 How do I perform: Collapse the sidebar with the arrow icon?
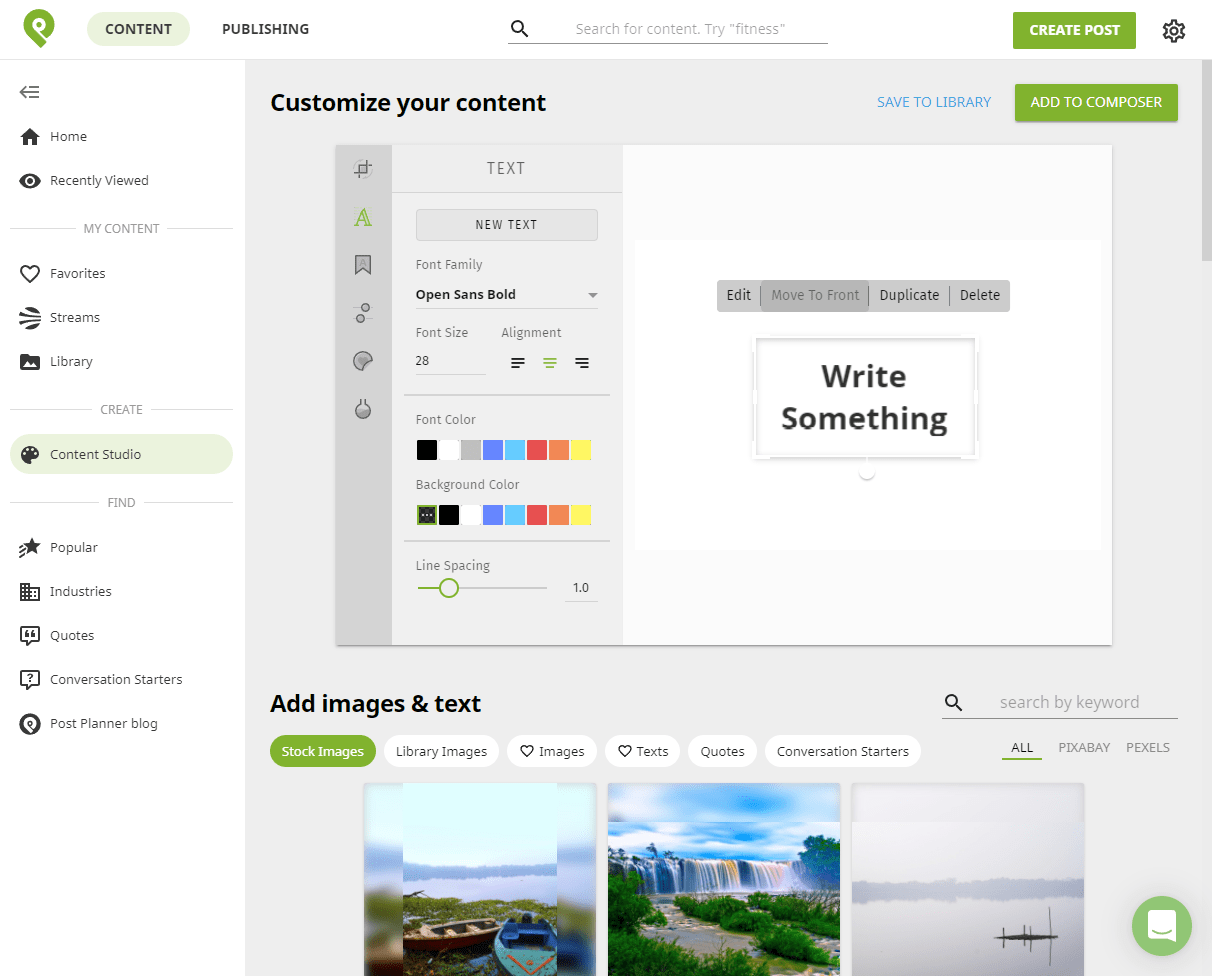click(x=30, y=92)
